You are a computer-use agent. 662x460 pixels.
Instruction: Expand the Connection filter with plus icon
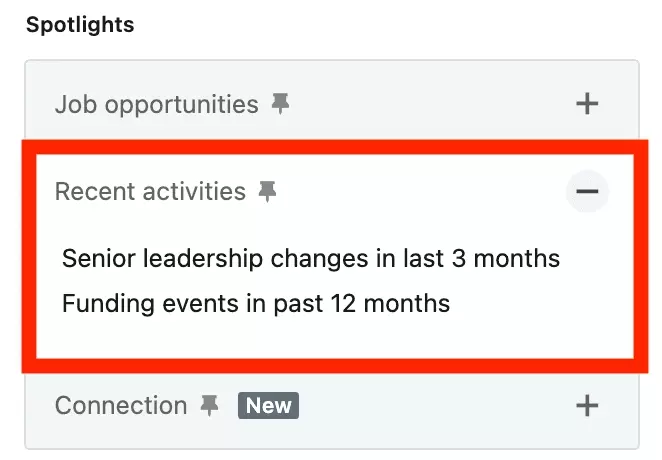tap(587, 406)
